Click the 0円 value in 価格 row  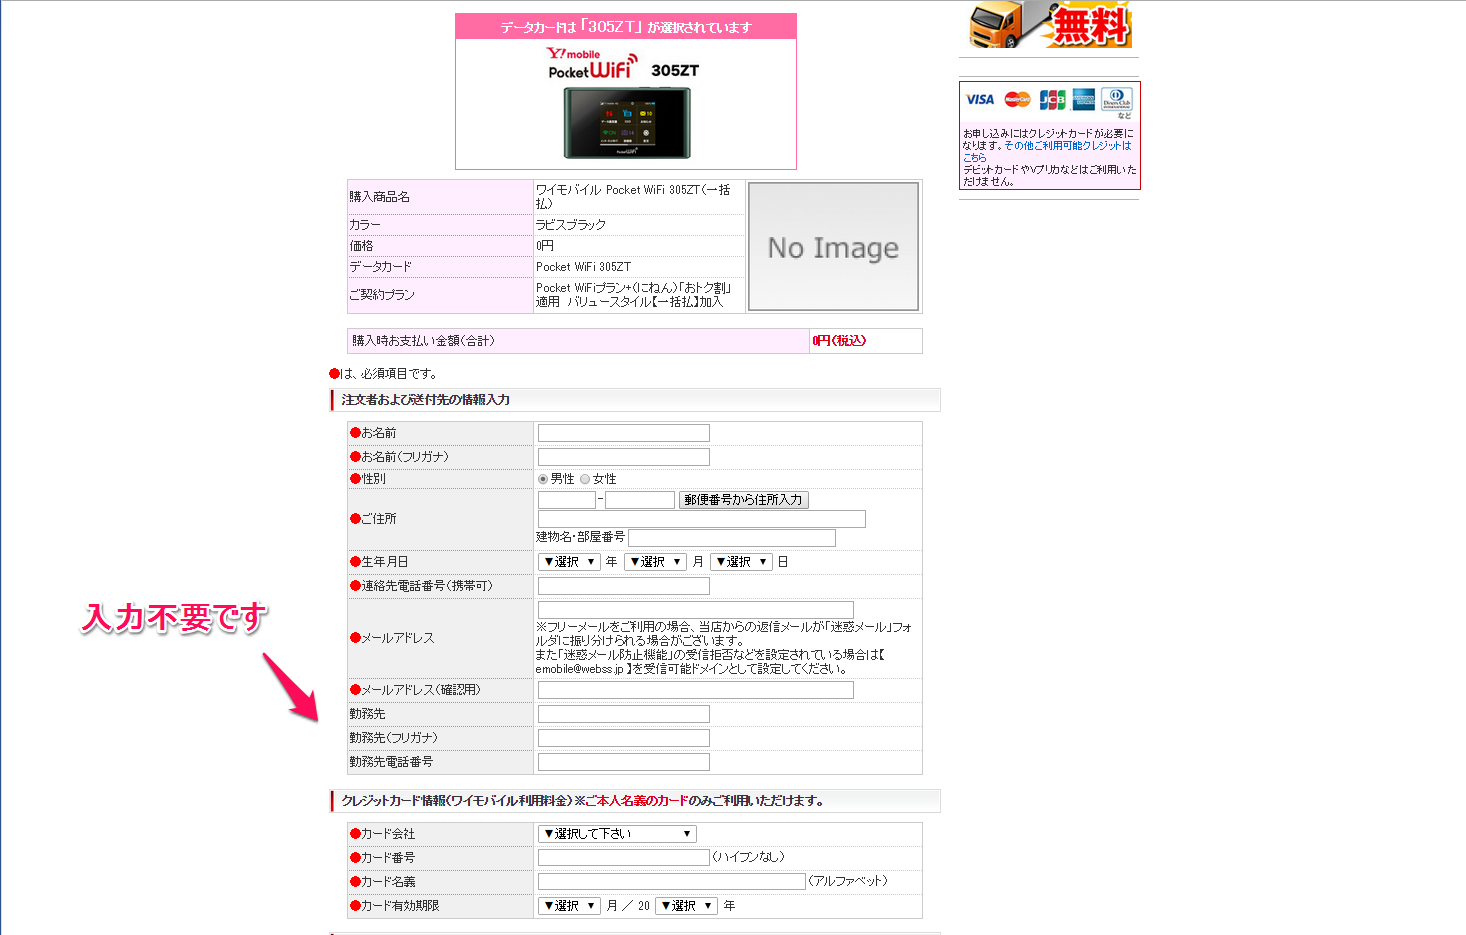coord(545,246)
